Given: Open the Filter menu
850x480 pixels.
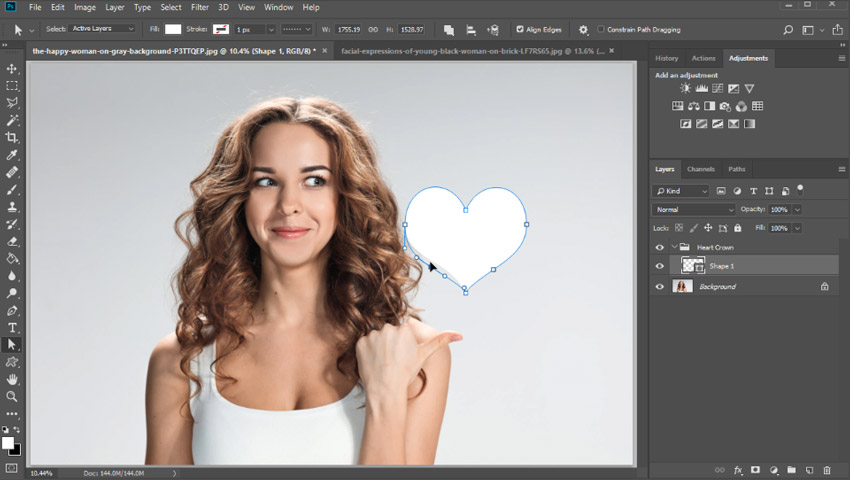Looking at the screenshot, I should tap(200, 7).
